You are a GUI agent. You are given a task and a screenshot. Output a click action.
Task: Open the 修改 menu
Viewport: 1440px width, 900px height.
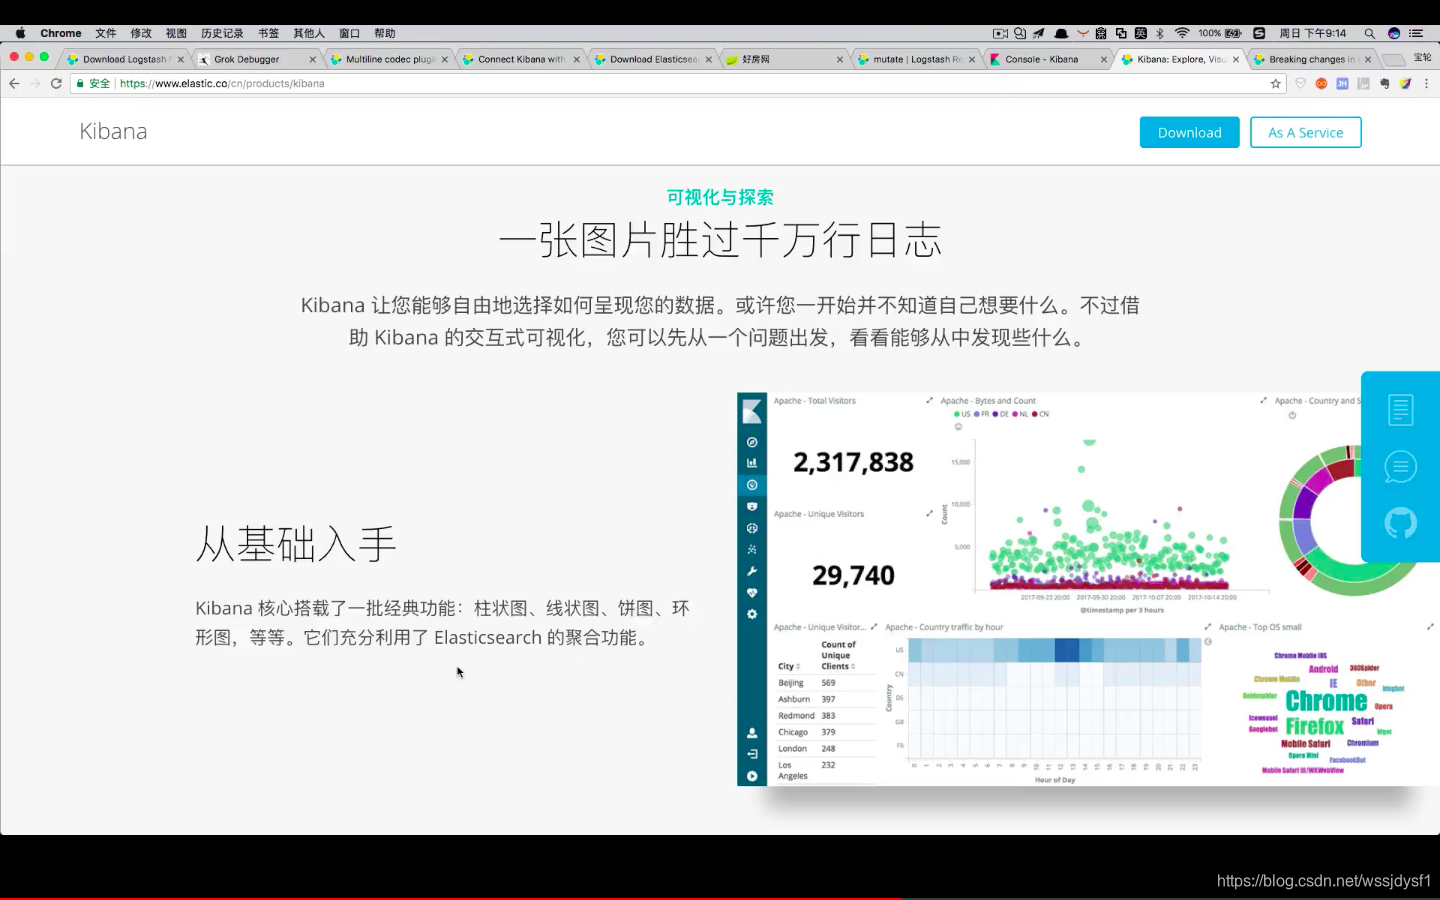[x=141, y=33]
